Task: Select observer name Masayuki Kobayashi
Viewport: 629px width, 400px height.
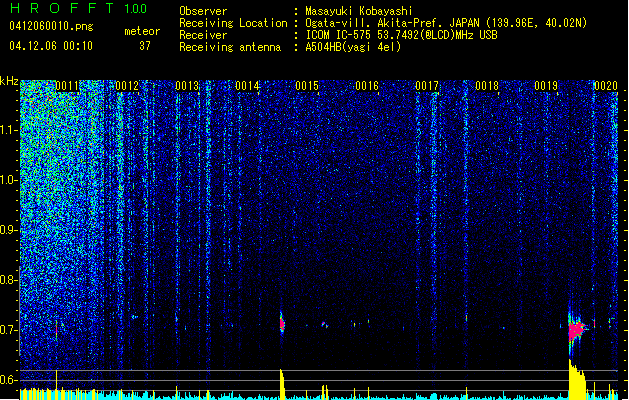Action: pyautogui.click(x=359, y=11)
